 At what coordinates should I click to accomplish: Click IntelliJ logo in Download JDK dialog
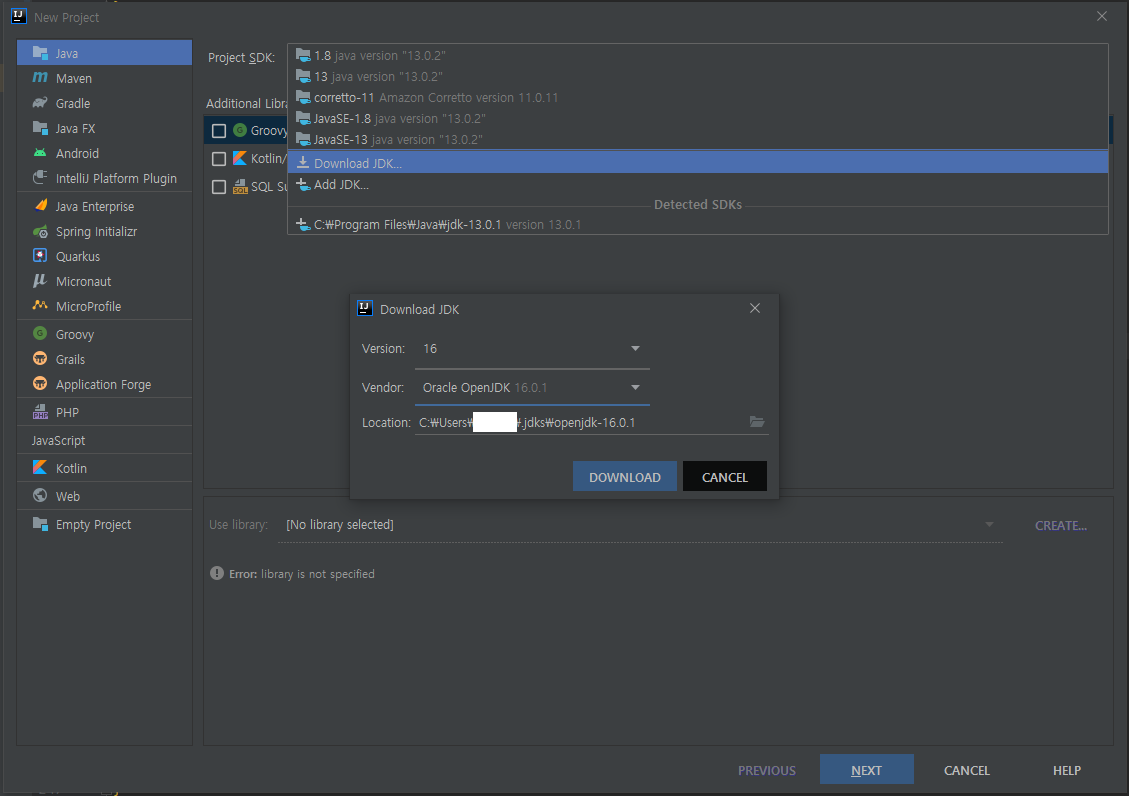click(365, 309)
